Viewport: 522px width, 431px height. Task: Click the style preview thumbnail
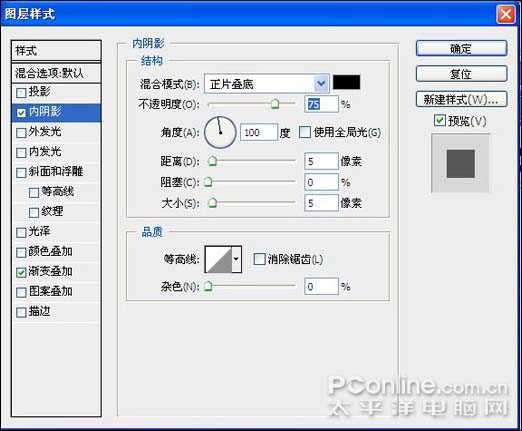460,163
